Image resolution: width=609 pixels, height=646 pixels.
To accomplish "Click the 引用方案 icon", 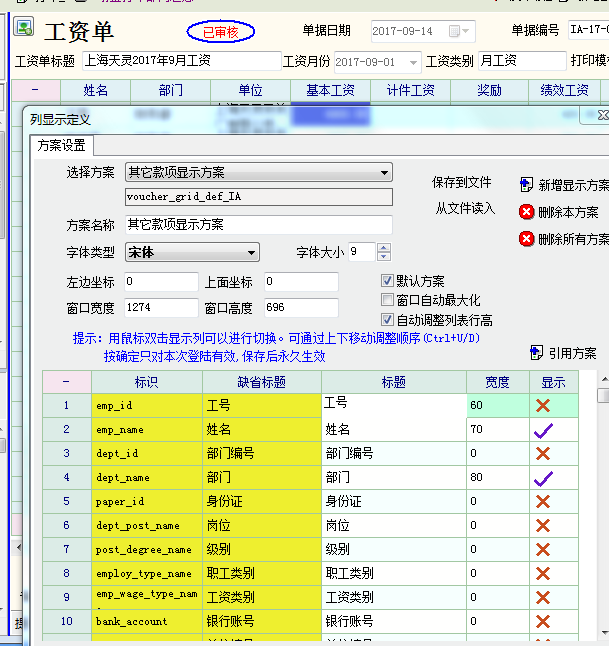I will click(536, 353).
